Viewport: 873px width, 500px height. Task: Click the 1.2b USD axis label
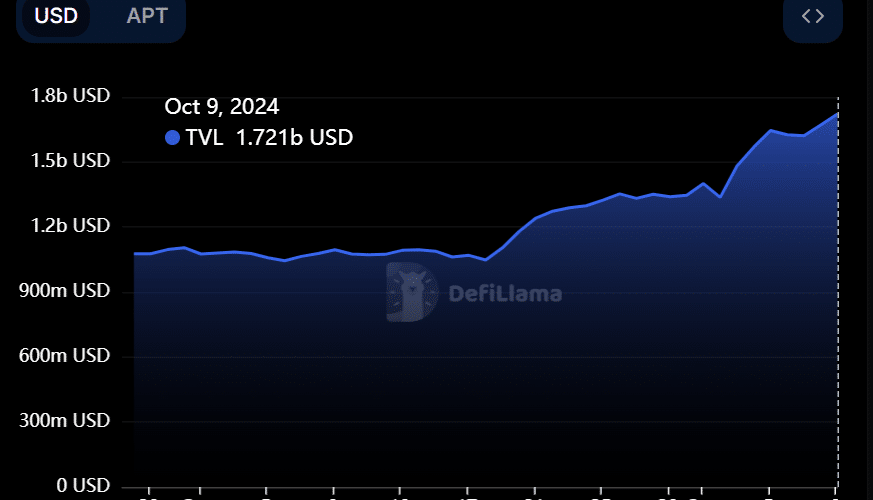point(69,226)
